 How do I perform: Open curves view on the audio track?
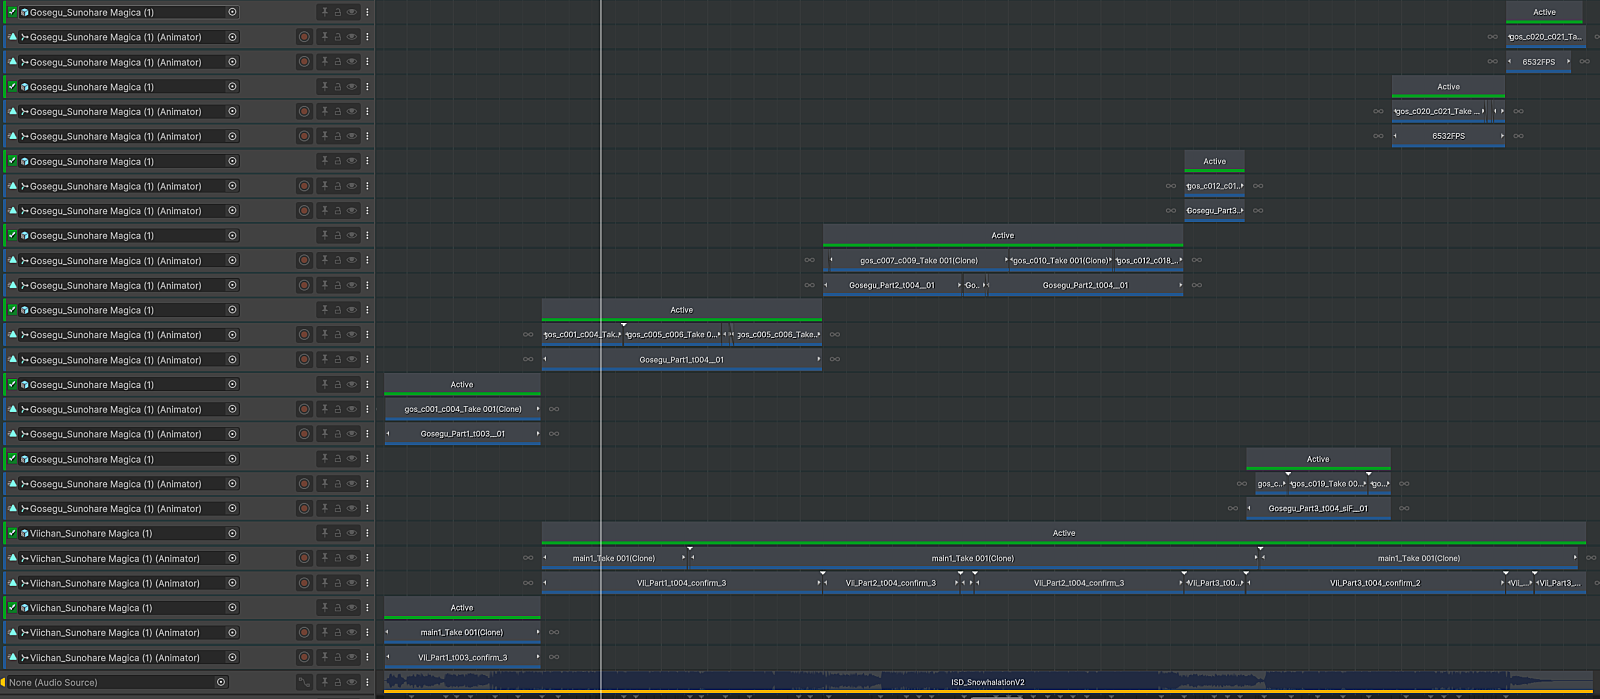click(304, 683)
